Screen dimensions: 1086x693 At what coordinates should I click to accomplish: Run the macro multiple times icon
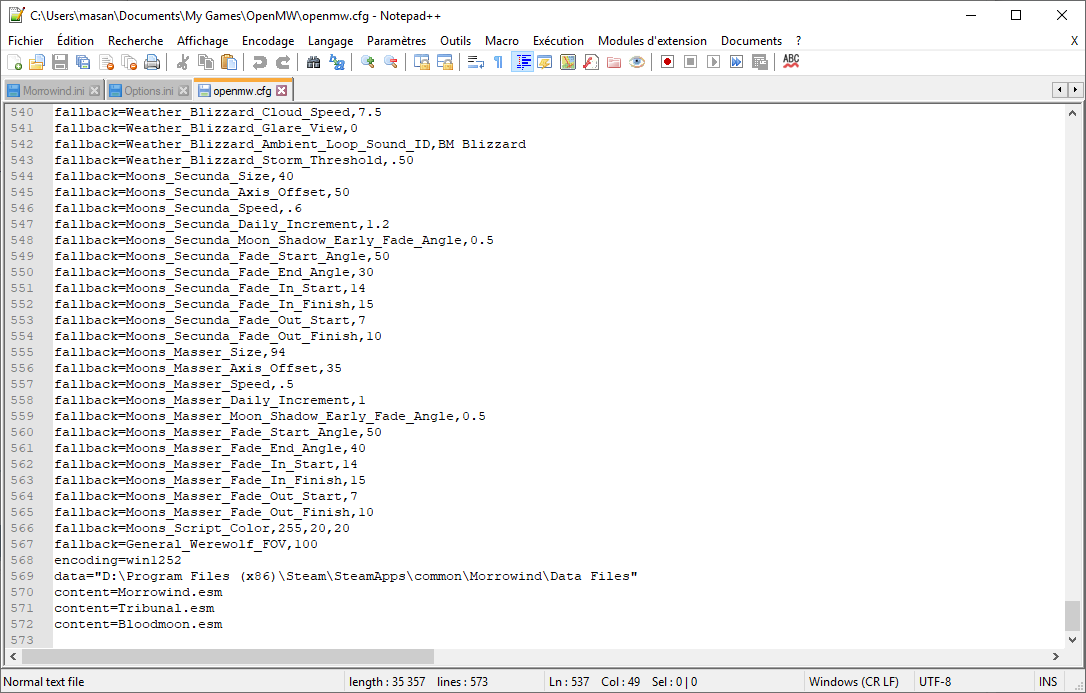click(x=736, y=62)
